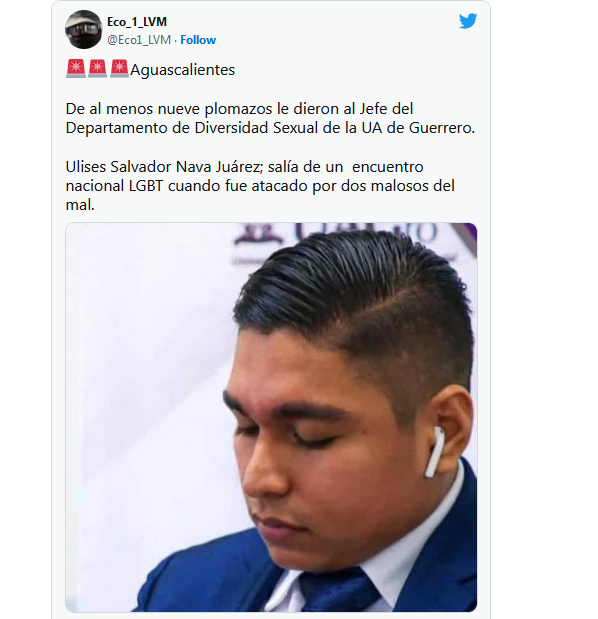
Task: Click the 'nacional LGBT cuando fue atacado' line
Action: pos(260,186)
